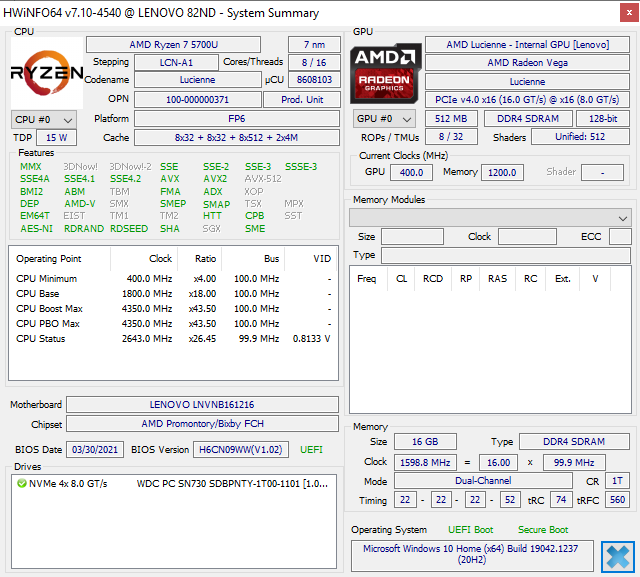Click the chipset field AMD Promontory/Bixby FCH
The image size is (640, 577).
tap(202, 424)
